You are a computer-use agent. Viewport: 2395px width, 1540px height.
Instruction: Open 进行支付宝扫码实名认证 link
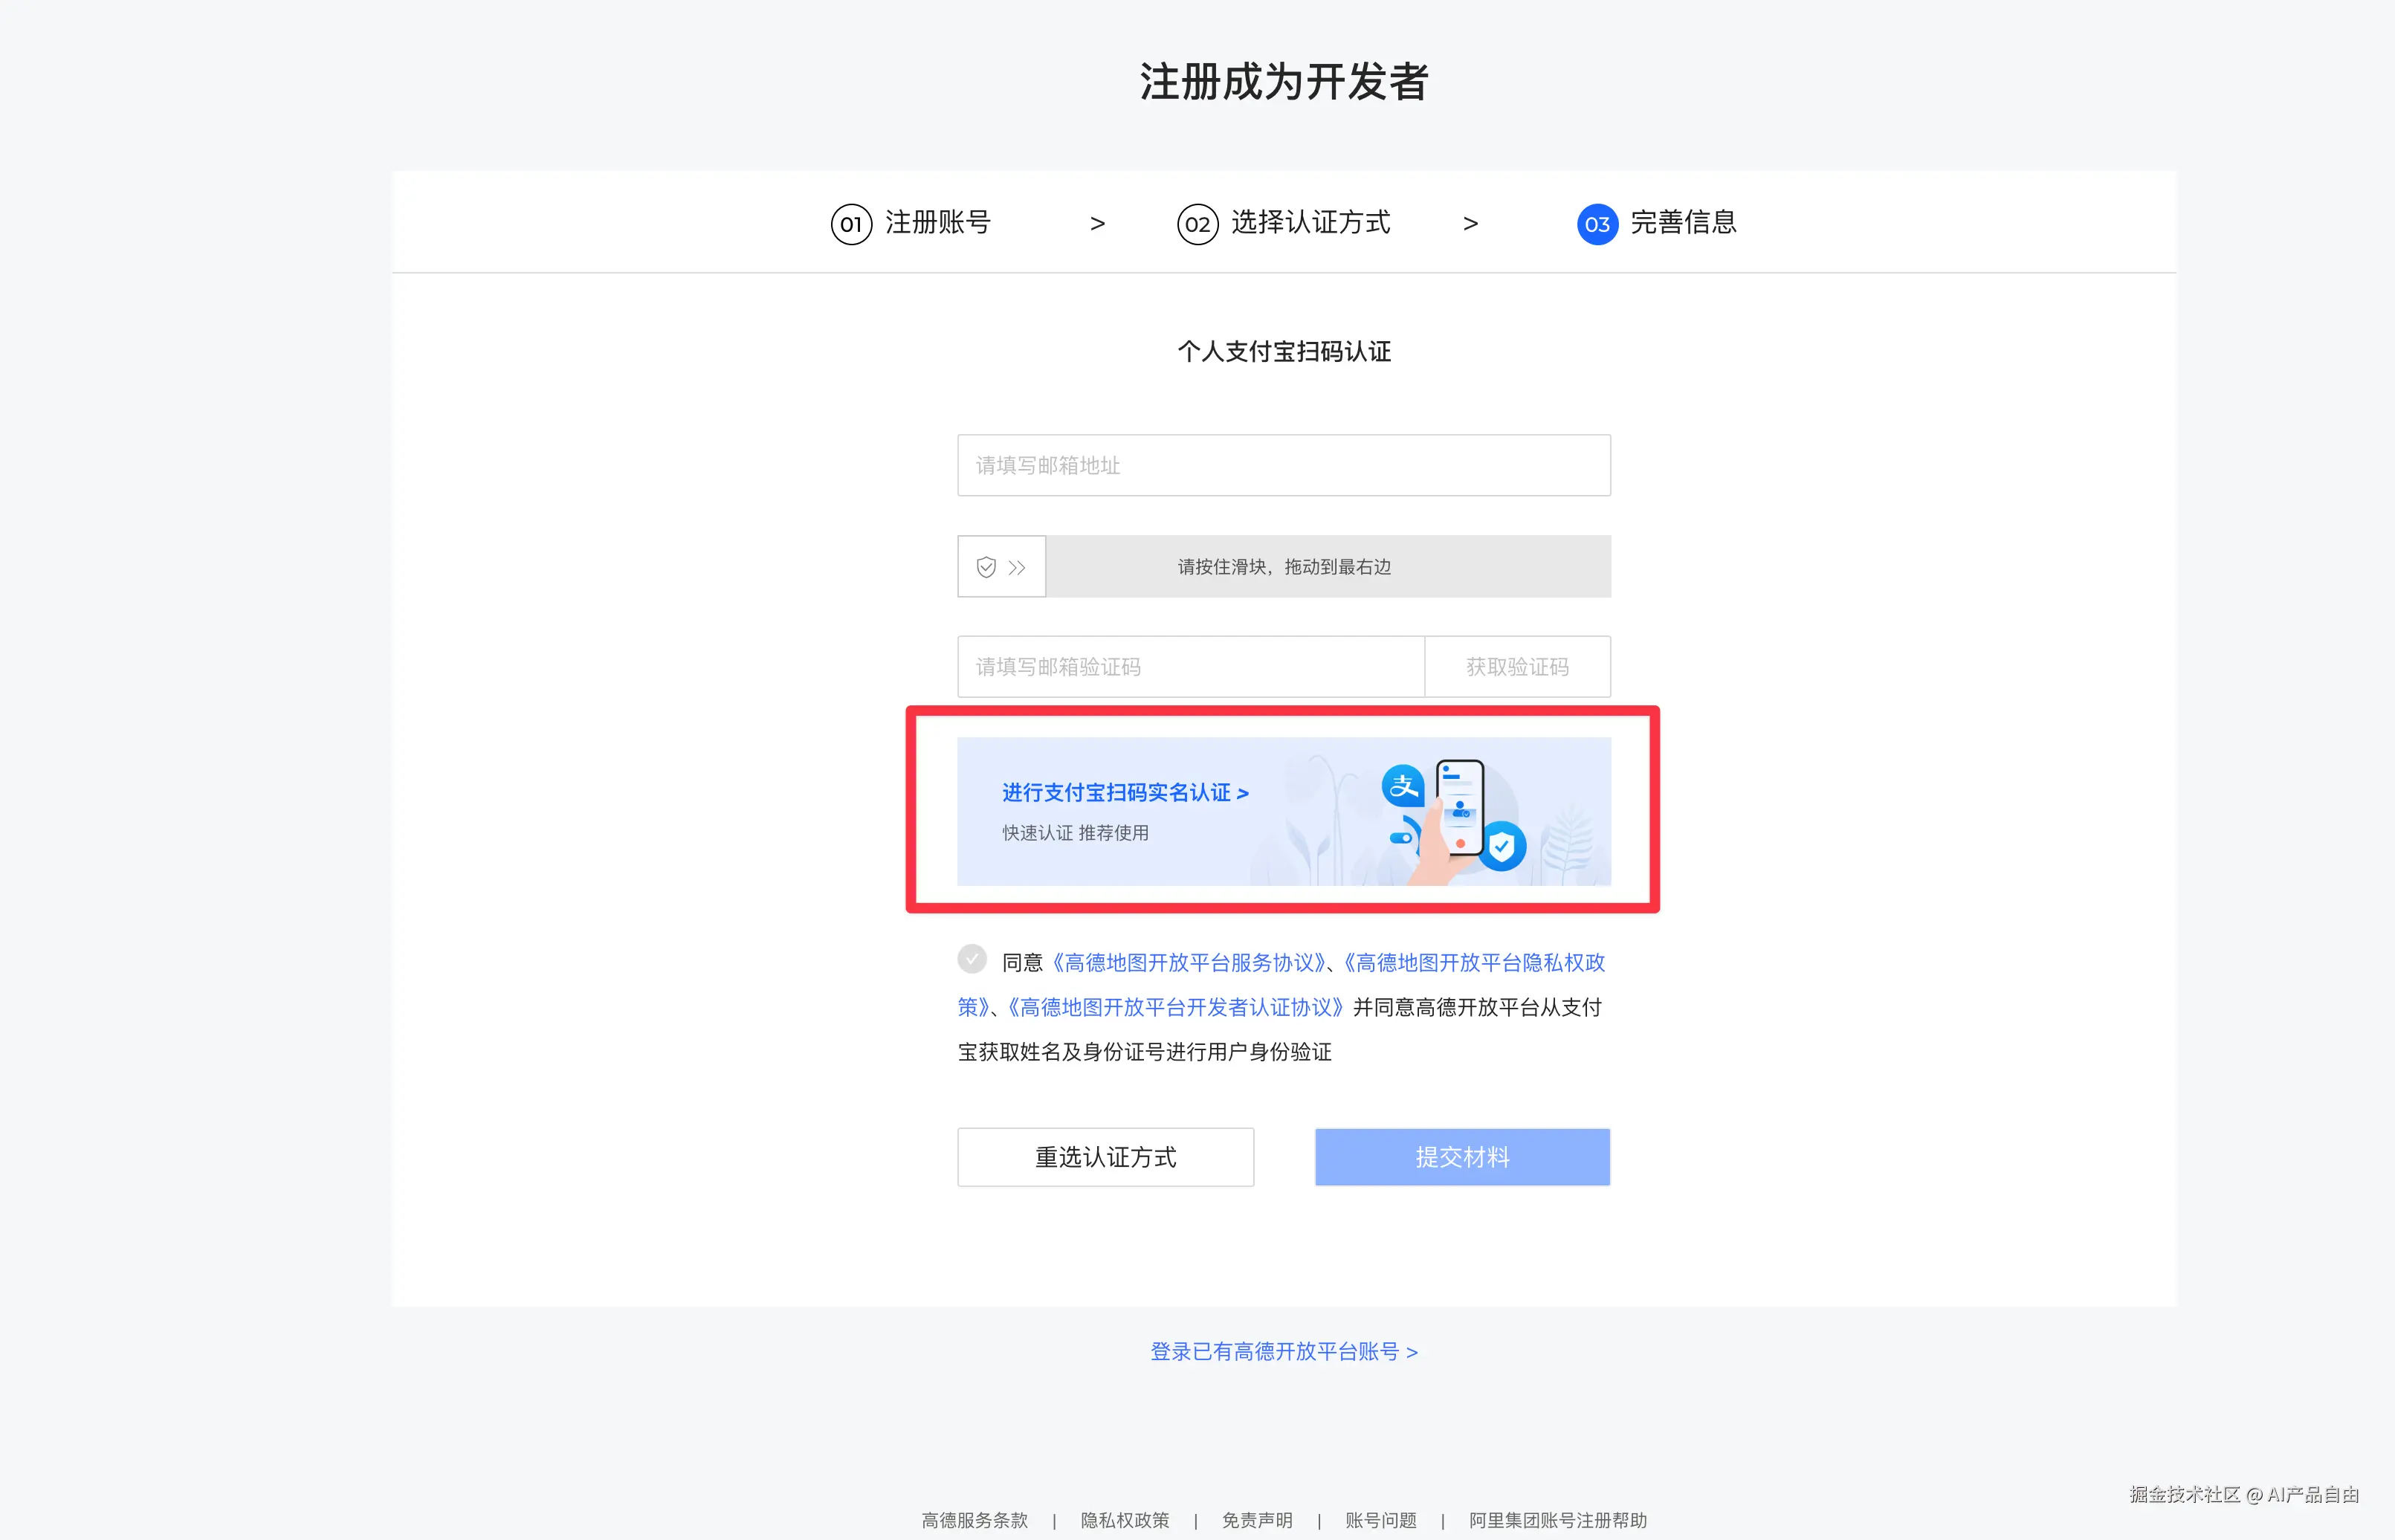(1125, 793)
